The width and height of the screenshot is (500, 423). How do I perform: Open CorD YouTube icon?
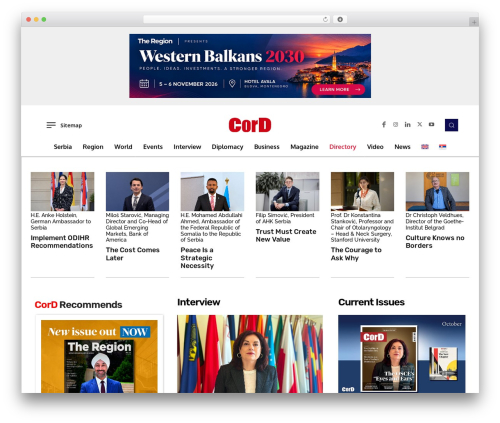tap(431, 124)
